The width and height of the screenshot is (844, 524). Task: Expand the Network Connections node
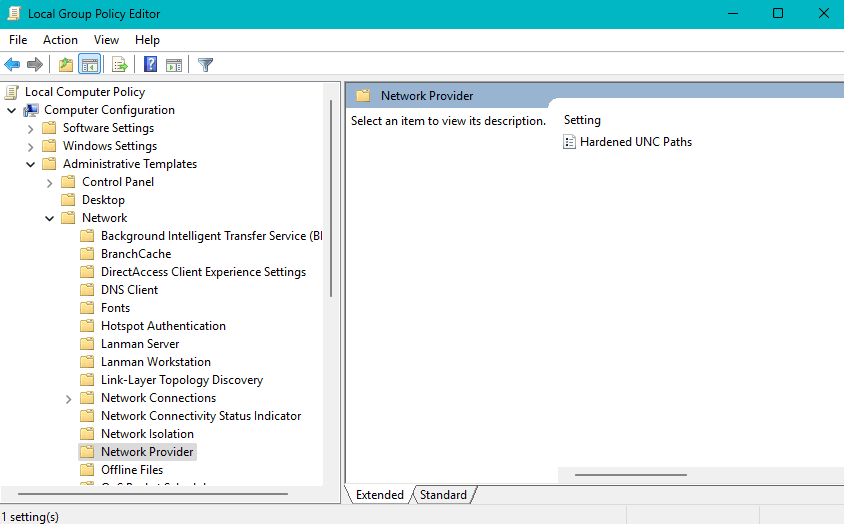68,399
